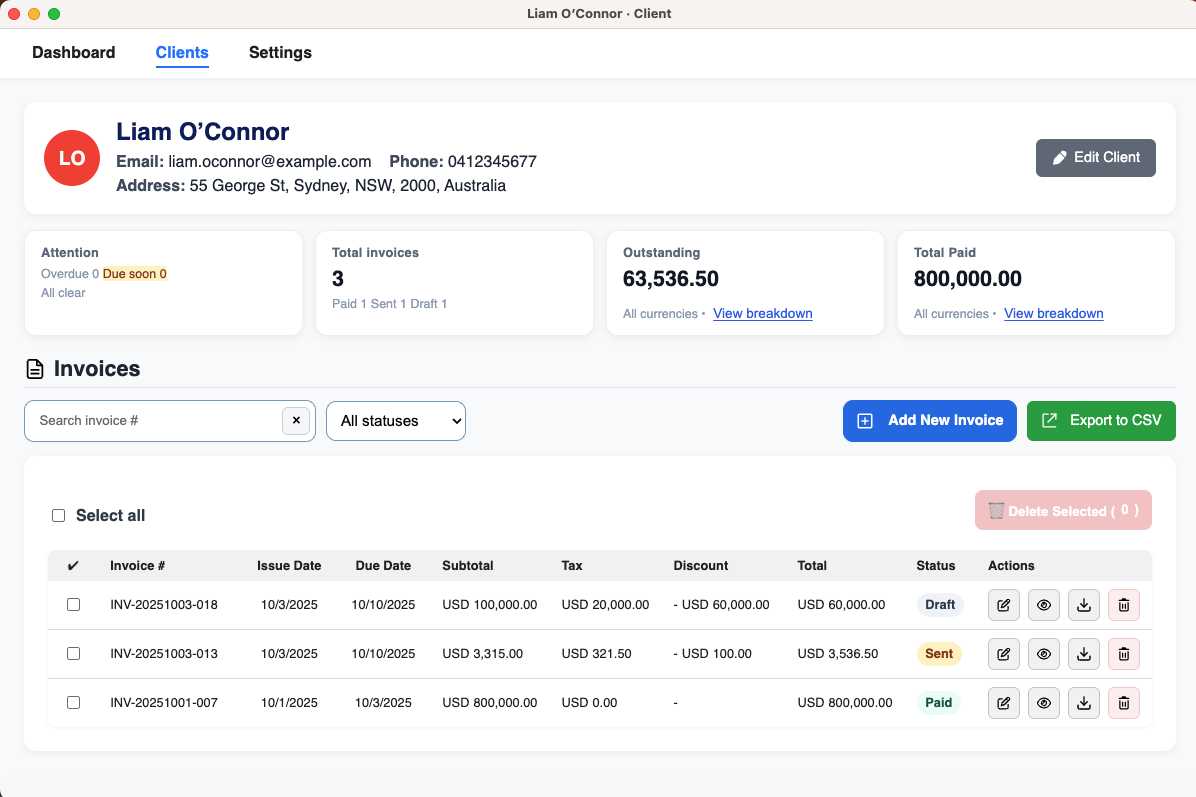The image size is (1196, 797).
Task: Click edit icon for invoice INV-20251003-018
Action: (1004, 605)
